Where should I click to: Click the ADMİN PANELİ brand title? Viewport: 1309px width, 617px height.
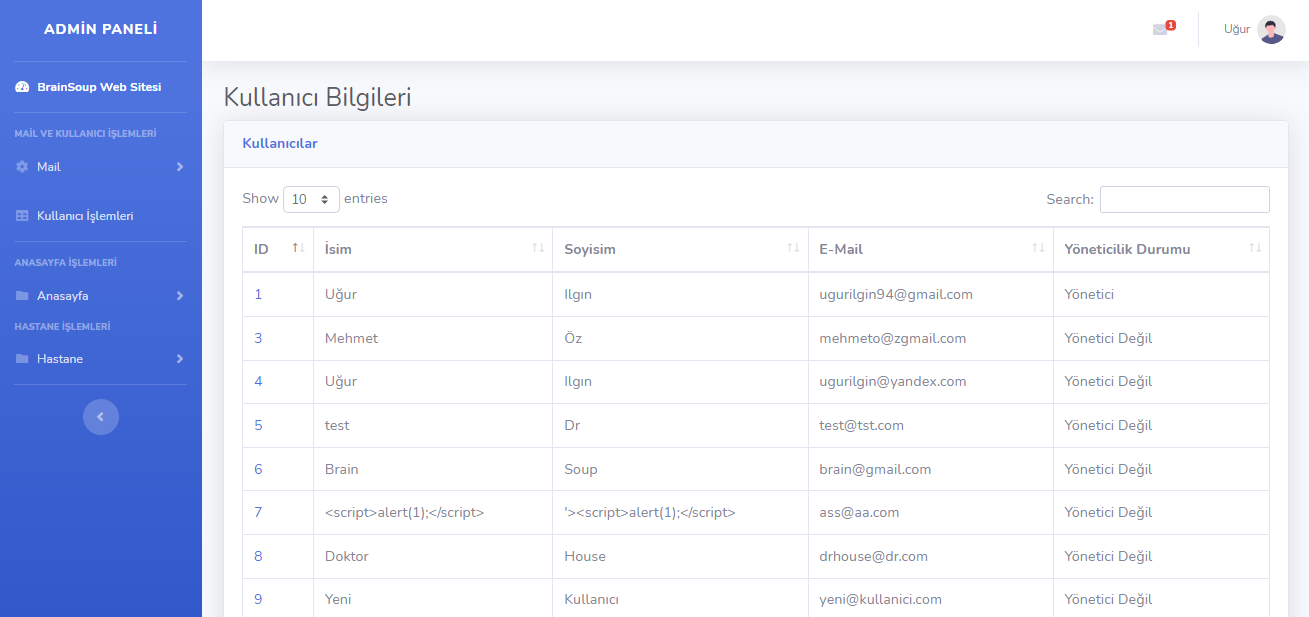pyautogui.click(x=101, y=29)
